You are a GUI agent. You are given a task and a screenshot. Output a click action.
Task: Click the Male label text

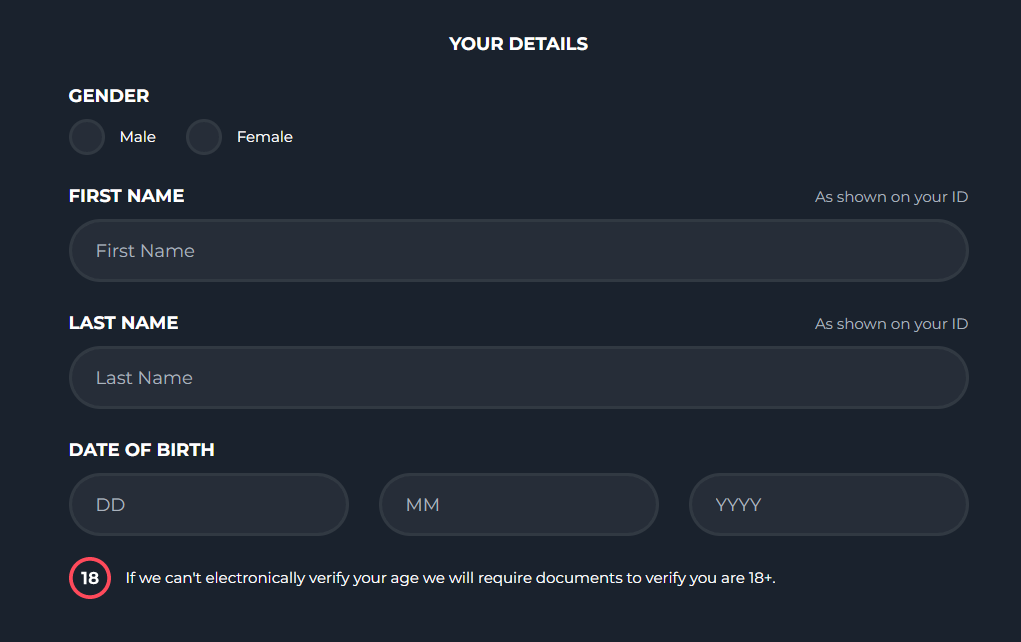pos(137,137)
